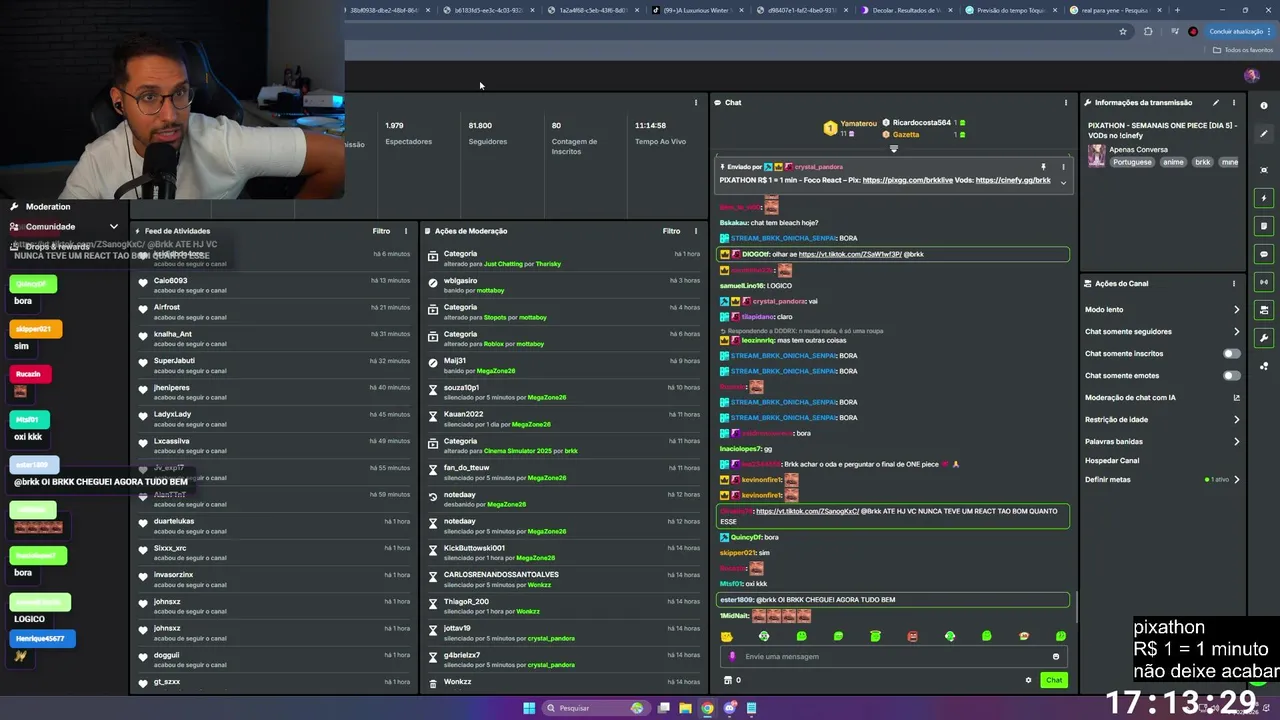The width and height of the screenshot is (1280, 720).
Task: Open stats panel three-dot menu
Action: 696,102
